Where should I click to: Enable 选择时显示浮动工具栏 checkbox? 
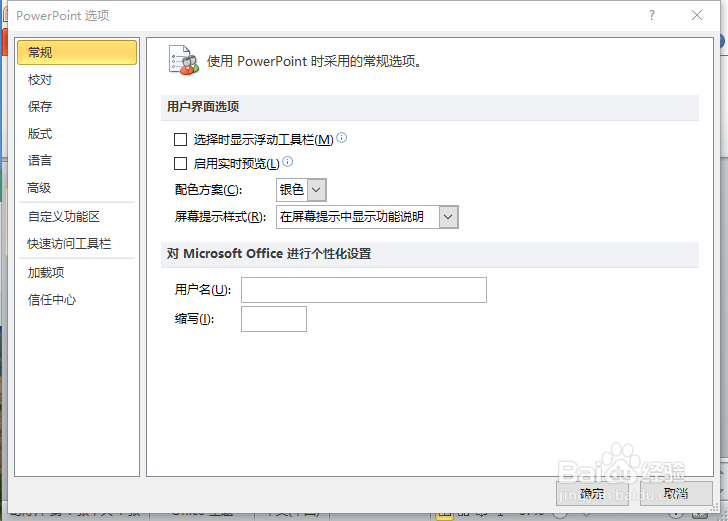[180, 139]
